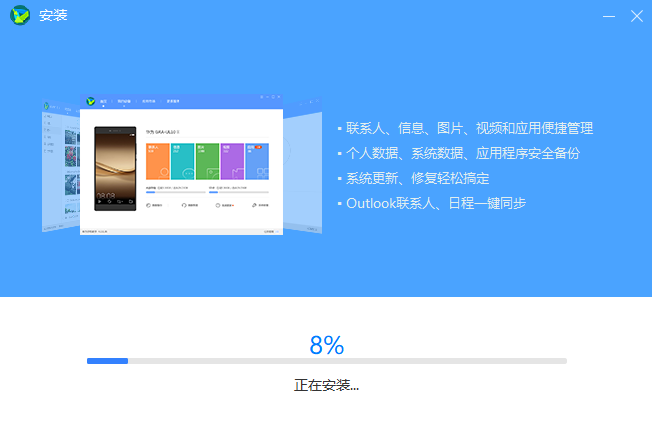Click the purple Videos tile in preview
Viewport: 652px width, 428px height.
232,160
